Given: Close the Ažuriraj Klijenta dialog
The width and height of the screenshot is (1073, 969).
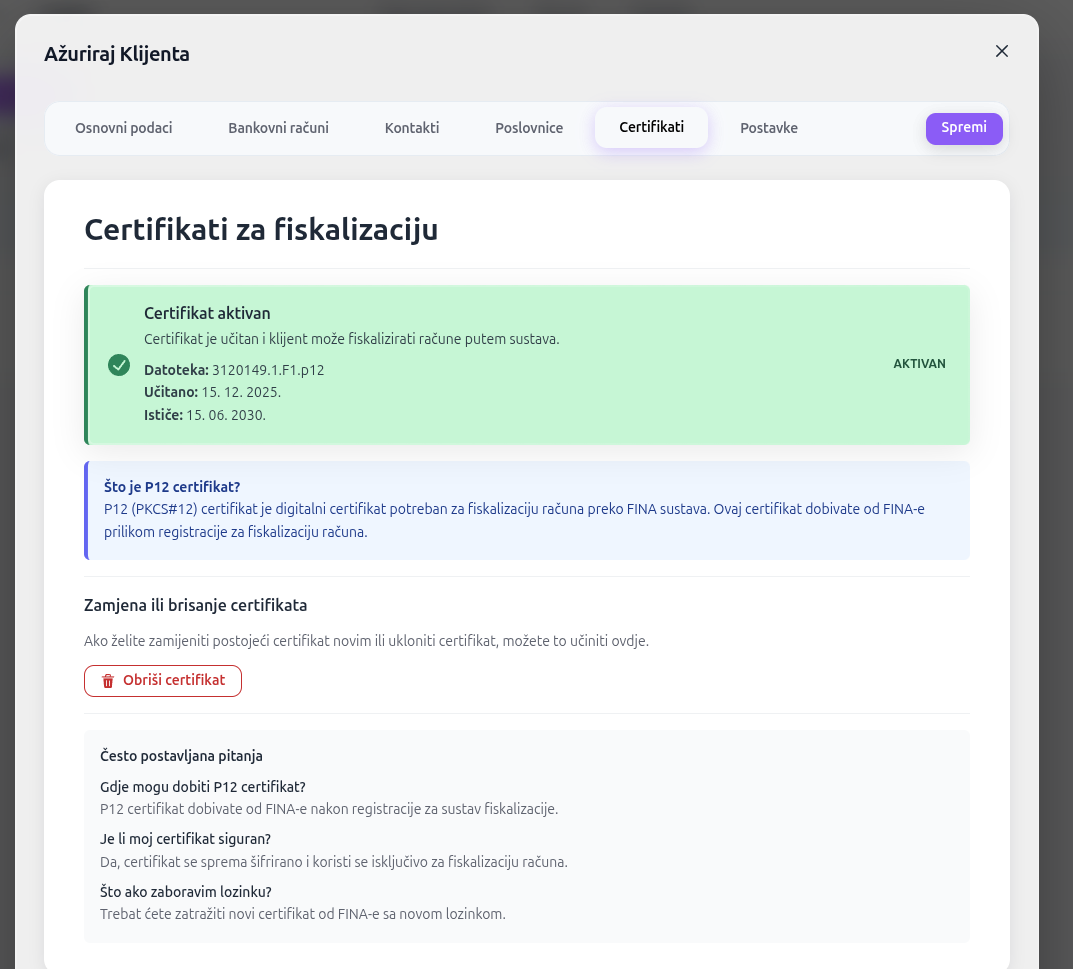Looking at the screenshot, I should pyautogui.click(x=1002, y=51).
